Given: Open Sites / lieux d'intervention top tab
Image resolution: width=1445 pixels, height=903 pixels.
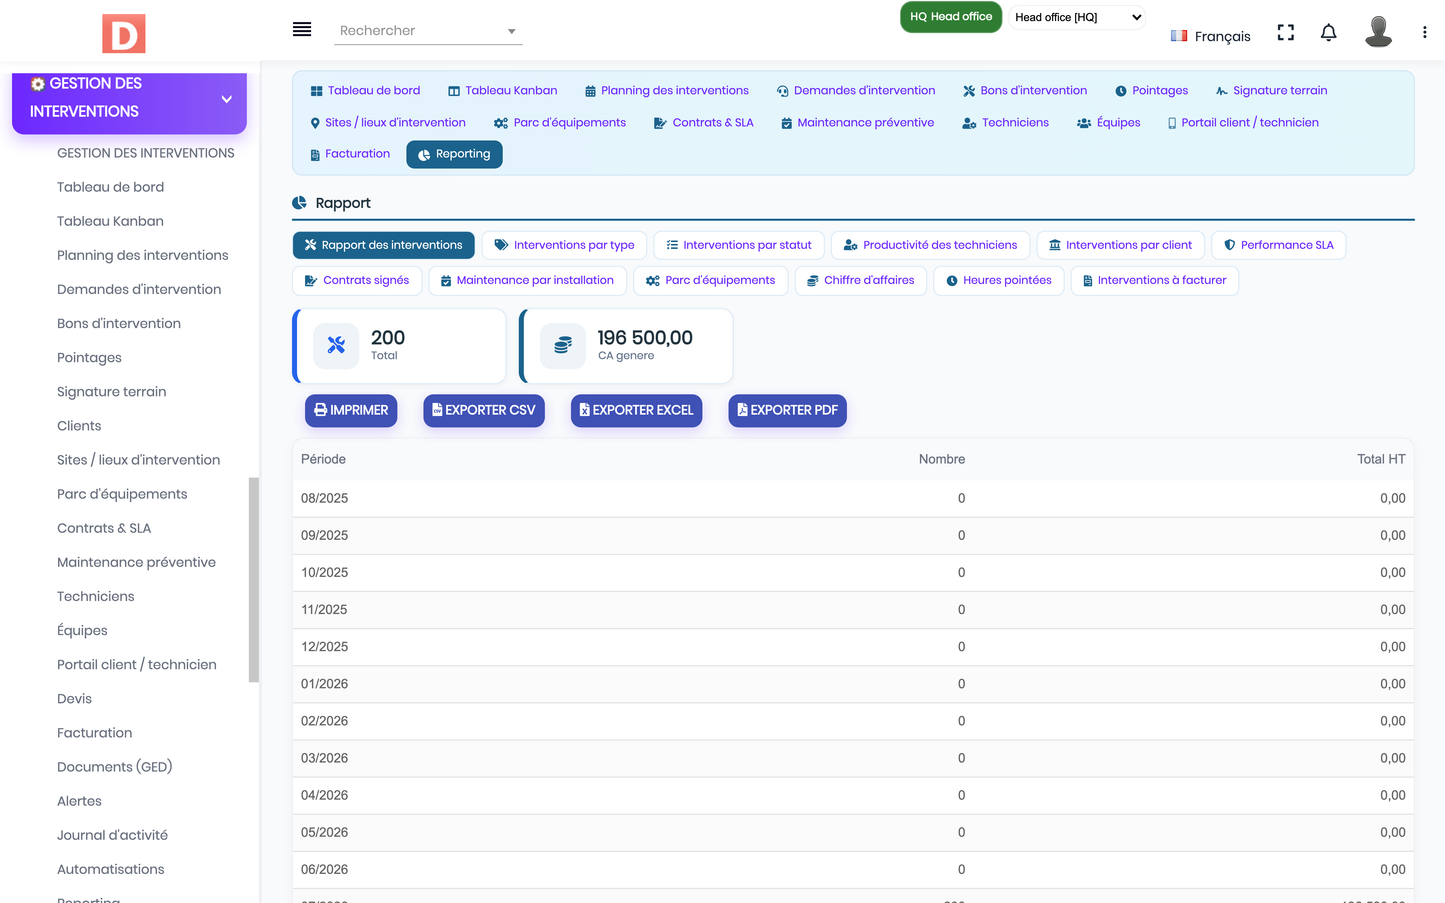Looking at the screenshot, I should [388, 123].
